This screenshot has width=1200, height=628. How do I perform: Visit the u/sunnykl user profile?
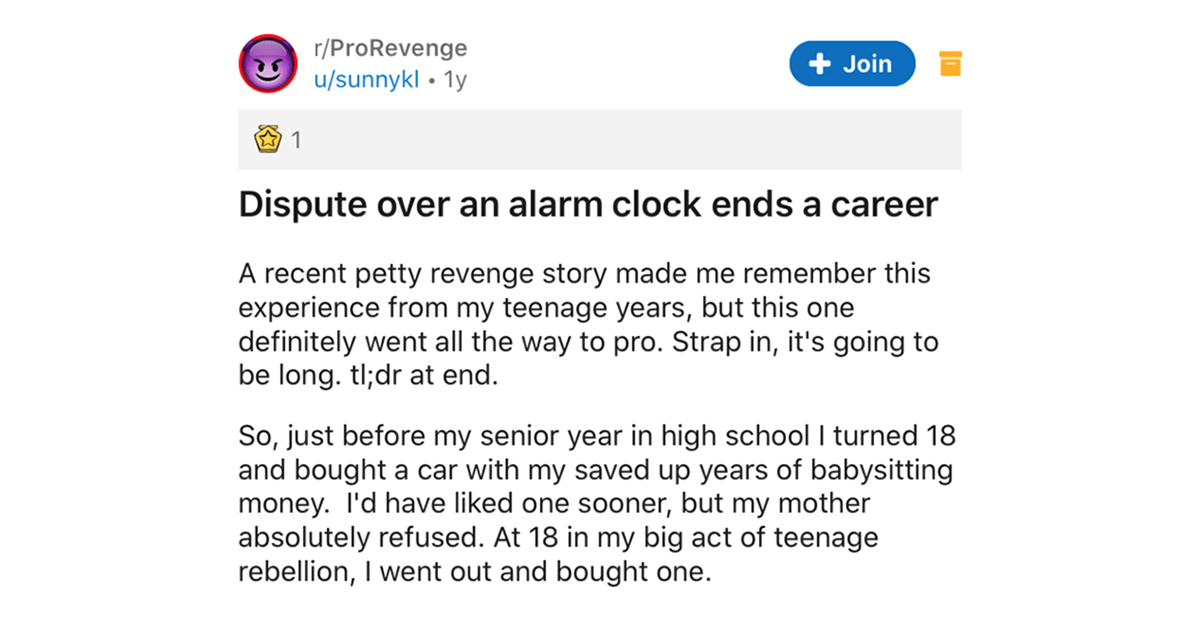tap(366, 80)
